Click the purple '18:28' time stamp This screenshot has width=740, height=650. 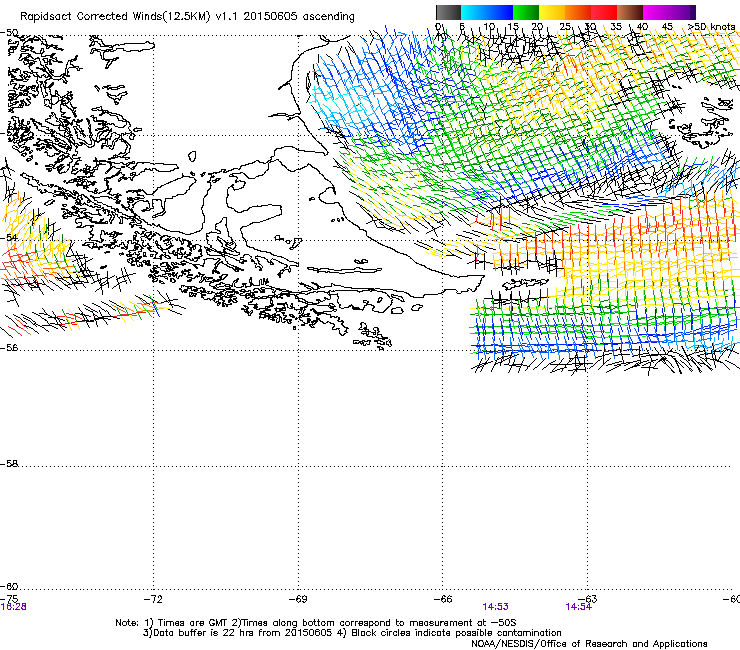click(x=13, y=607)
